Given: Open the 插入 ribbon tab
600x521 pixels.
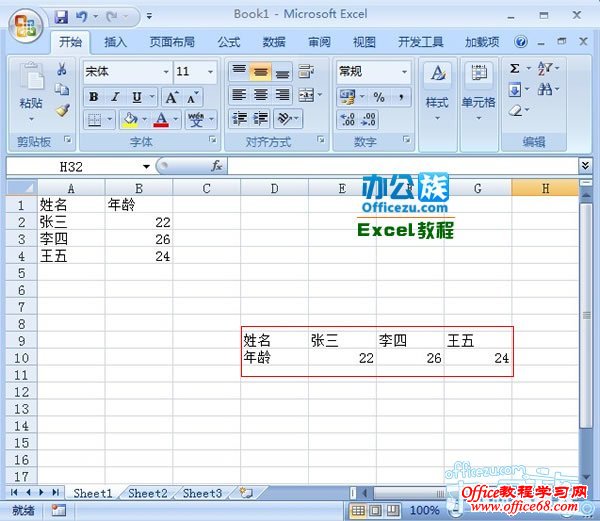Looking at the screenshot, I should click(x=115, y=42).
